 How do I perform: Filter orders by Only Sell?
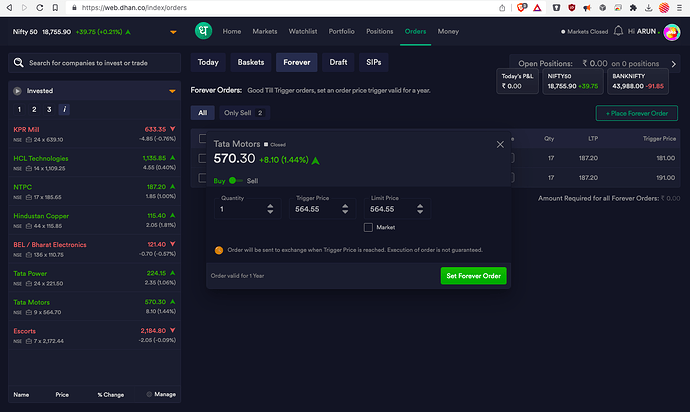(244, 113)
